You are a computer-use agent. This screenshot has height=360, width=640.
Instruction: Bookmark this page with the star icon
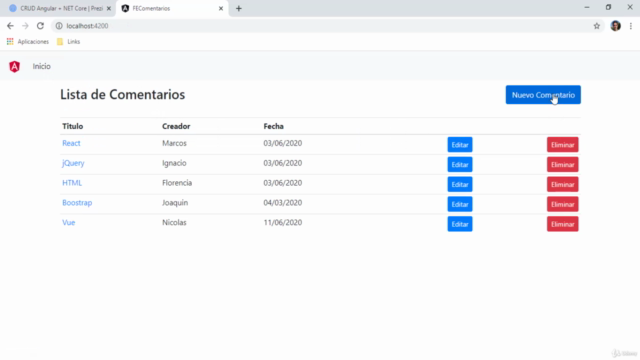[x=597, y=26]
